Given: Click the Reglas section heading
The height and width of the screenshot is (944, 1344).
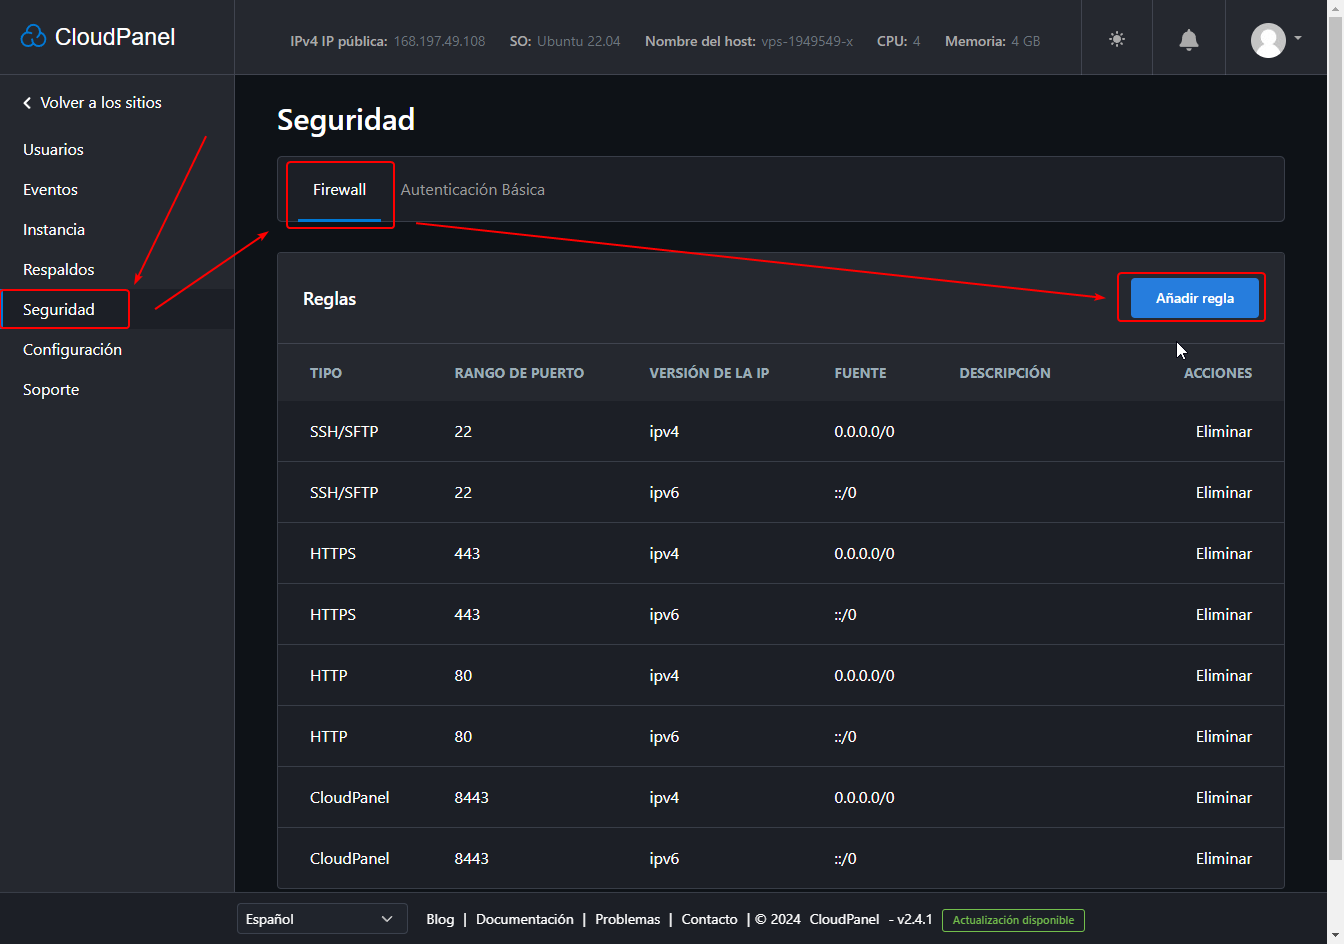Looking at the screenshot, I should pos(330,299).
